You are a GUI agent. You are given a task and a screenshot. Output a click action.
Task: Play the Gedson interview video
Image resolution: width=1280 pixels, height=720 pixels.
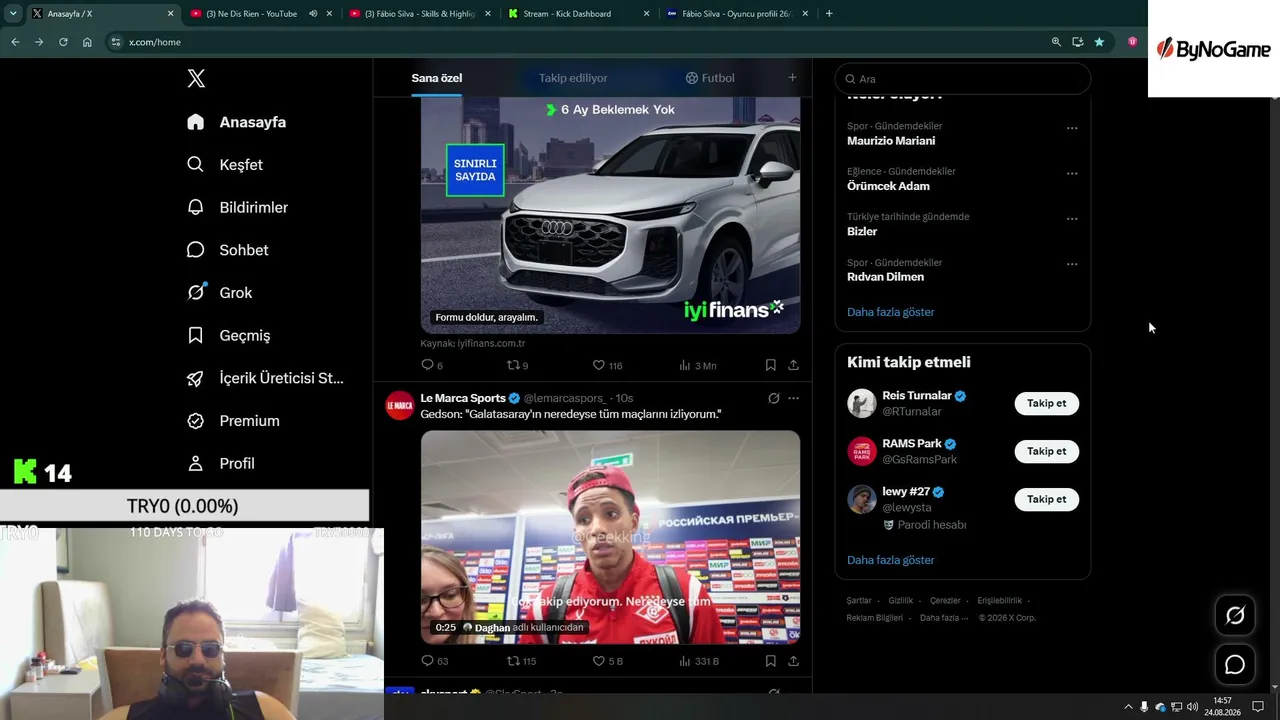coord(610,537)
